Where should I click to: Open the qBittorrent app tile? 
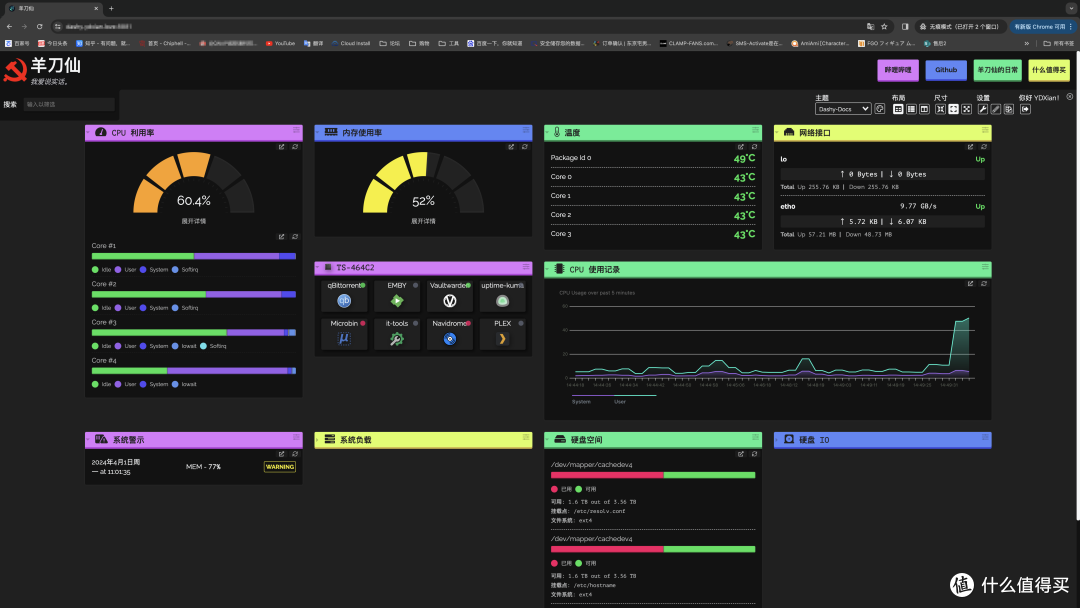click(x=344, y=295)
